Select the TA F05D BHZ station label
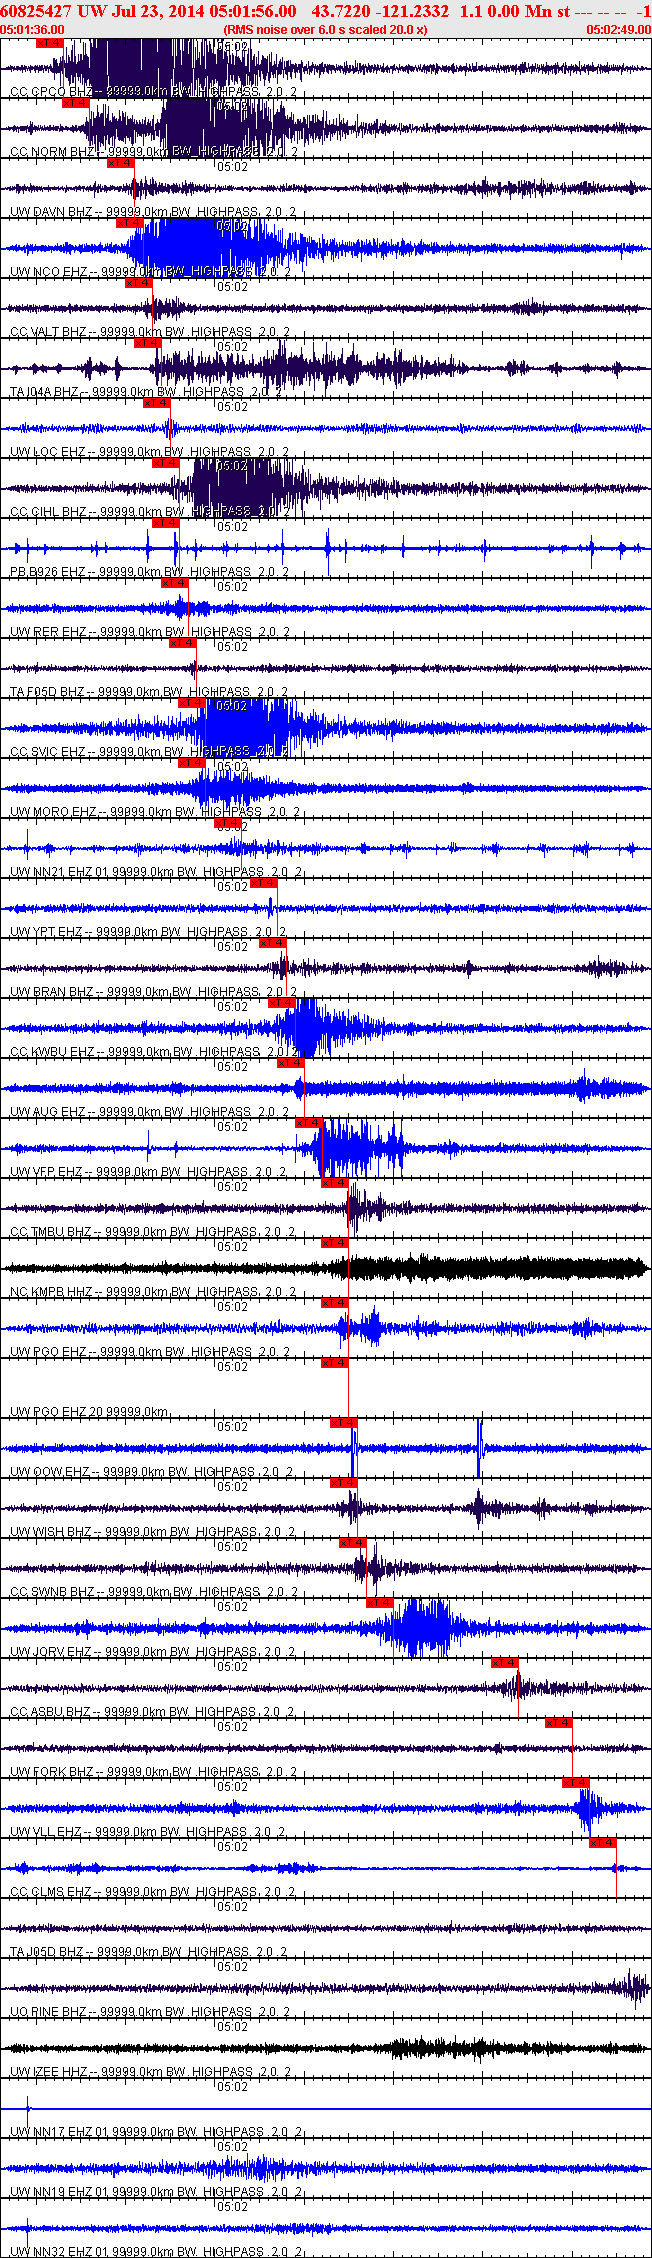Image resolution: width=652 pixels, height=2258 pixels. (150, 692)
